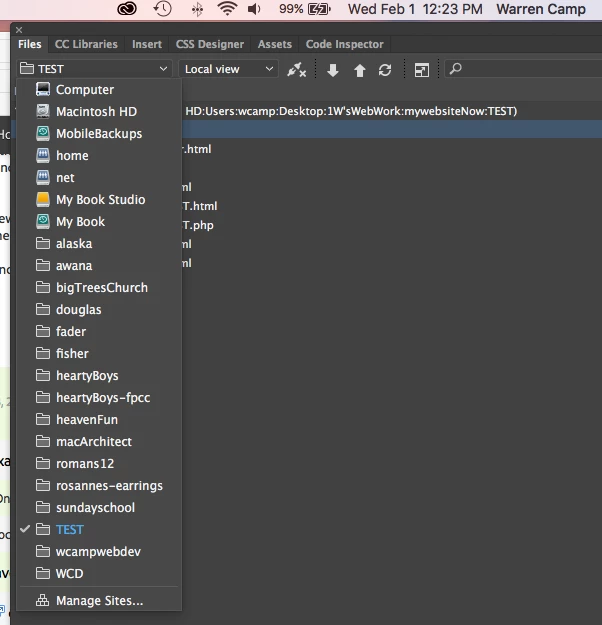Image resolution: width=602 pixels, height=625 pixels.
Task: Choose the My Book backup drive
Action: [x=99, y=222]
